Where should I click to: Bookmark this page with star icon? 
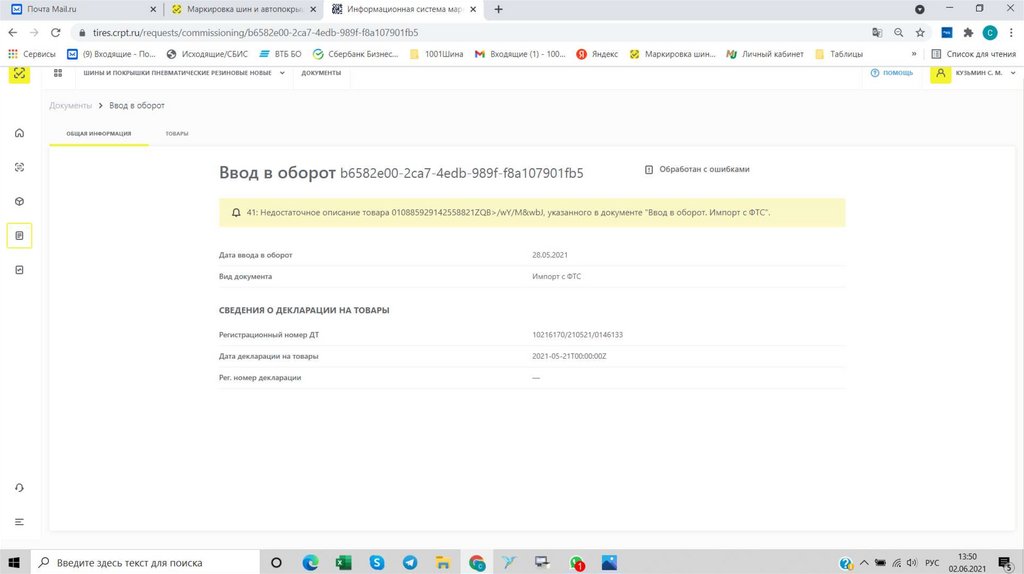pos(920,33)
